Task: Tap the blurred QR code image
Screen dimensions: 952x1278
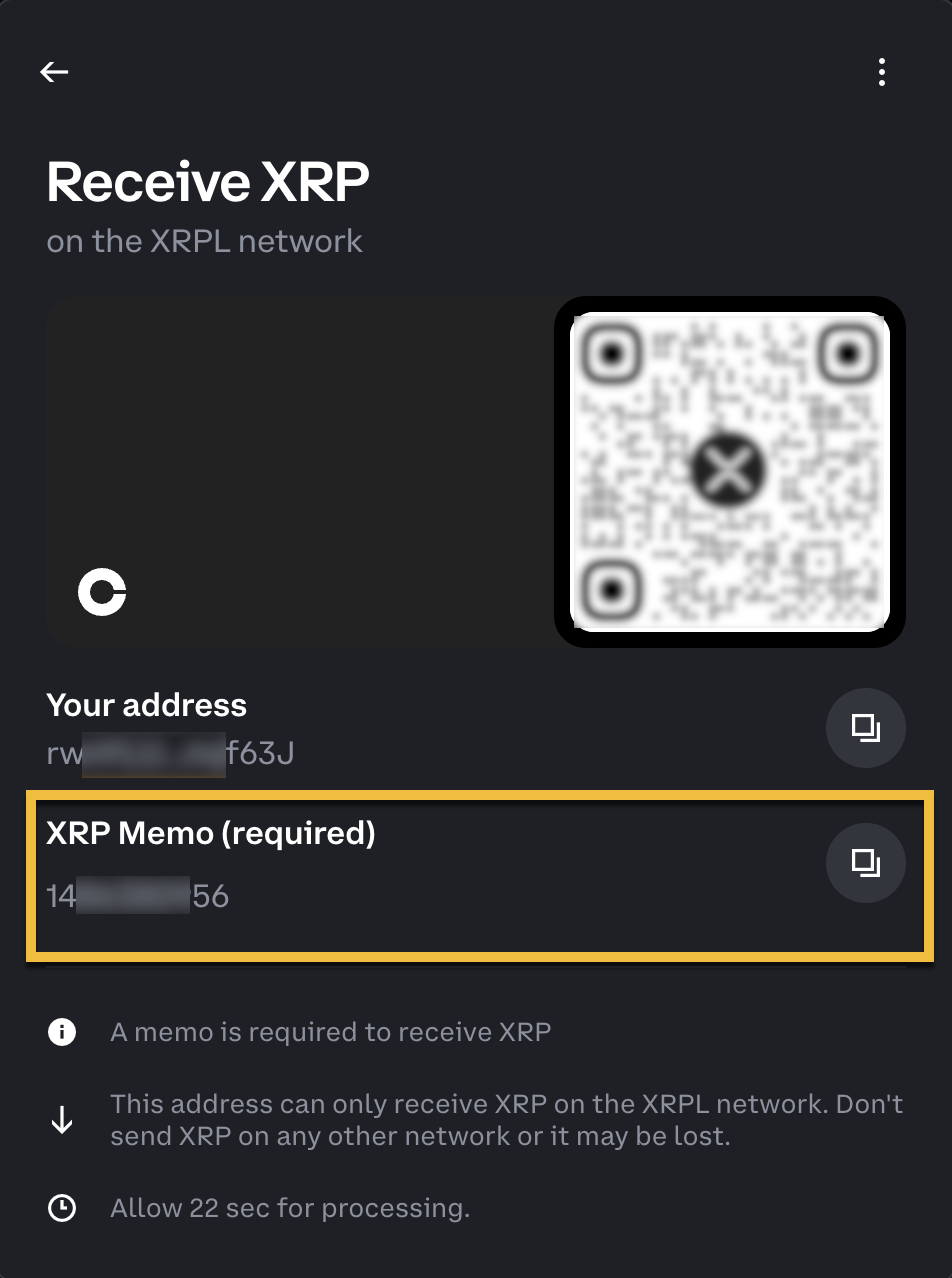Action: 730,471
